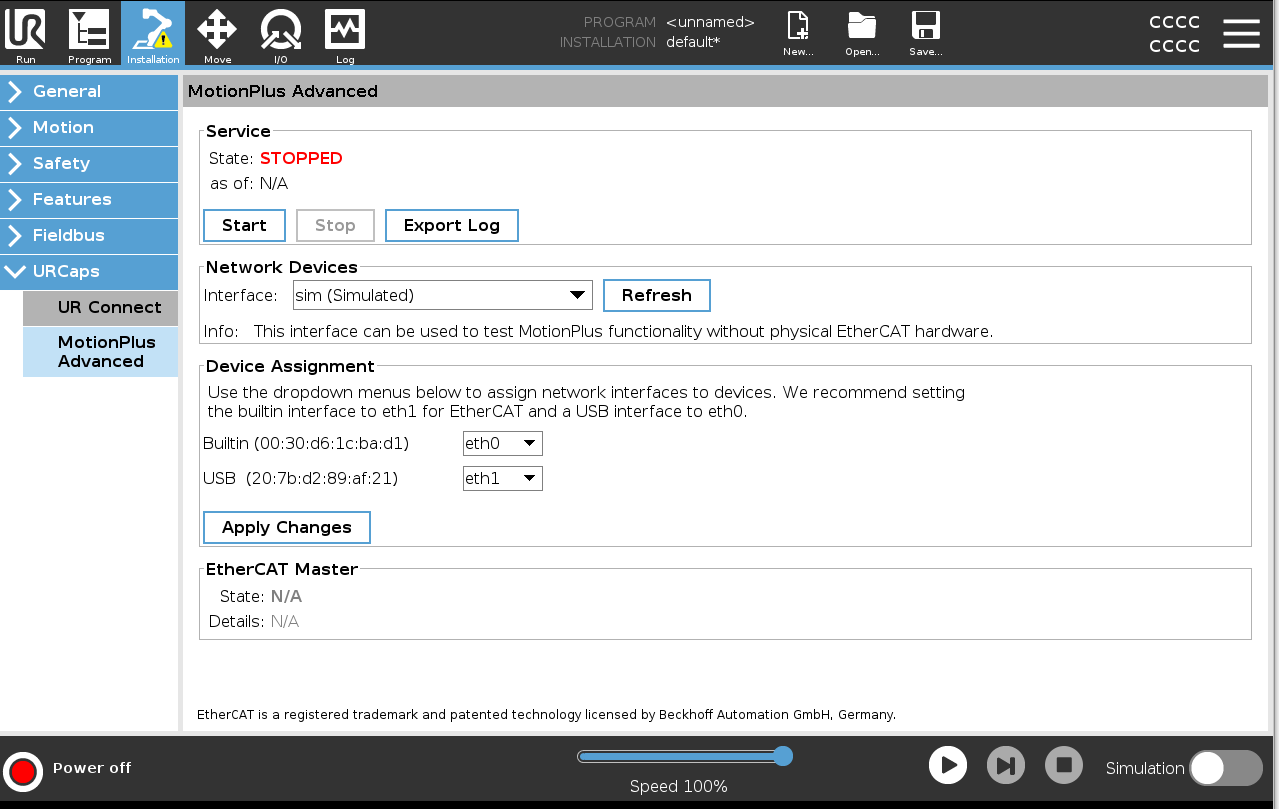
Task: Open the hamburger menu
Action: coord(1241,33)
